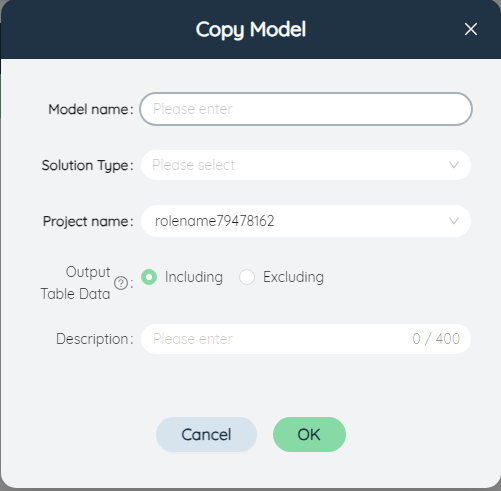The height and width of the screenshot is (491, 501).
Task: Focus the Description text field
Action: tap(306, 339)
